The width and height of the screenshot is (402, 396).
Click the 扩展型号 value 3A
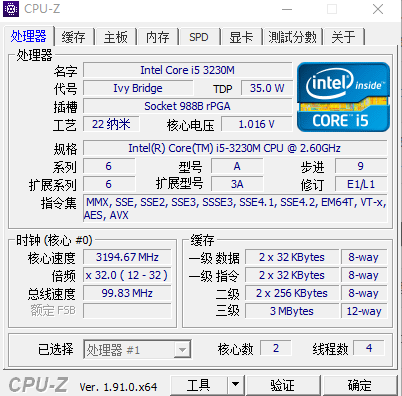pos(237,184)
